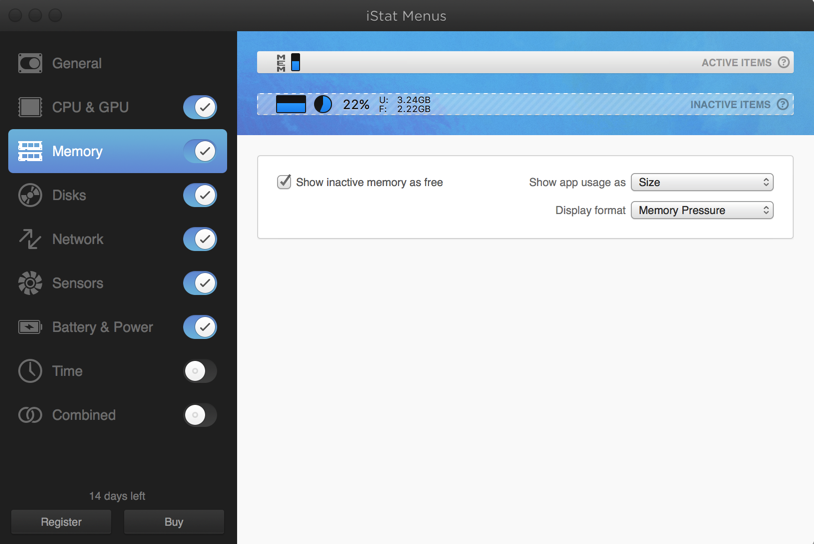The height and width of the screenshot is (544, 814).
Task: Go to the Disks section
Action: pos(117,195)
